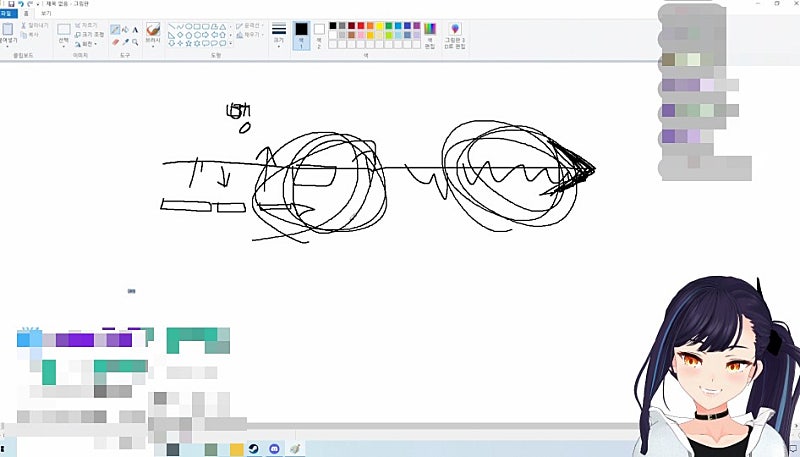Screen dimensions: 800x457
Task: Choose the Rounded rectangle shape
Action: click(x=206, y=27)
